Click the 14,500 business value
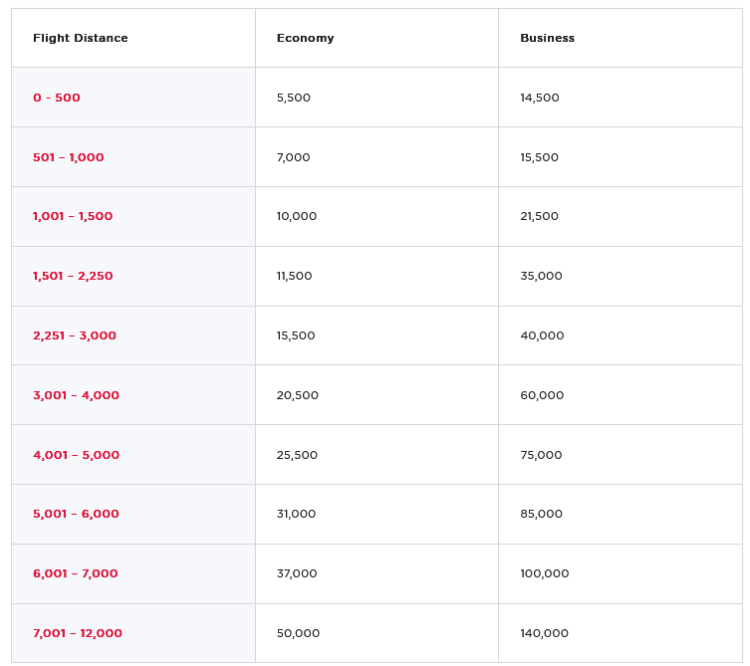 click(x=540, y=98)
